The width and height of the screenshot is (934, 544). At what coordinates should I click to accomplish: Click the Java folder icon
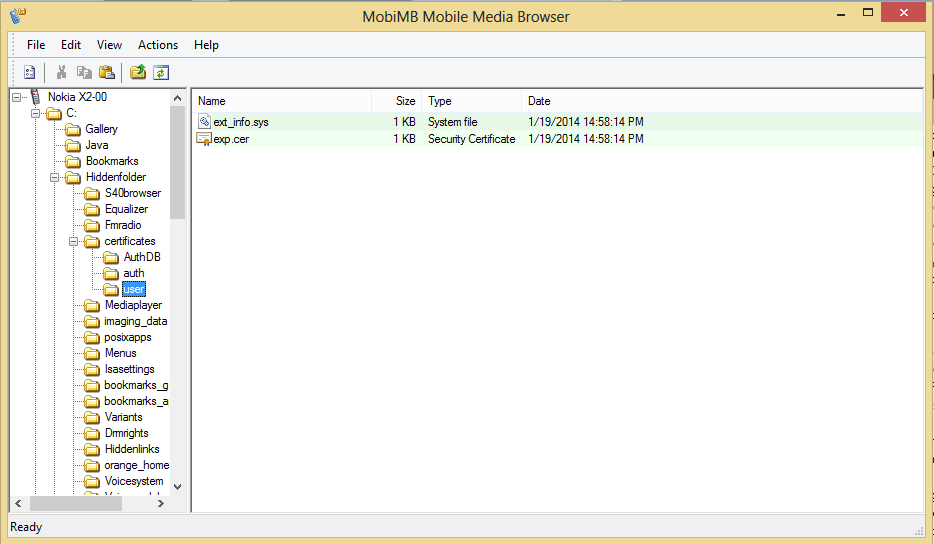pyautogui.click(x=73, y=145)
